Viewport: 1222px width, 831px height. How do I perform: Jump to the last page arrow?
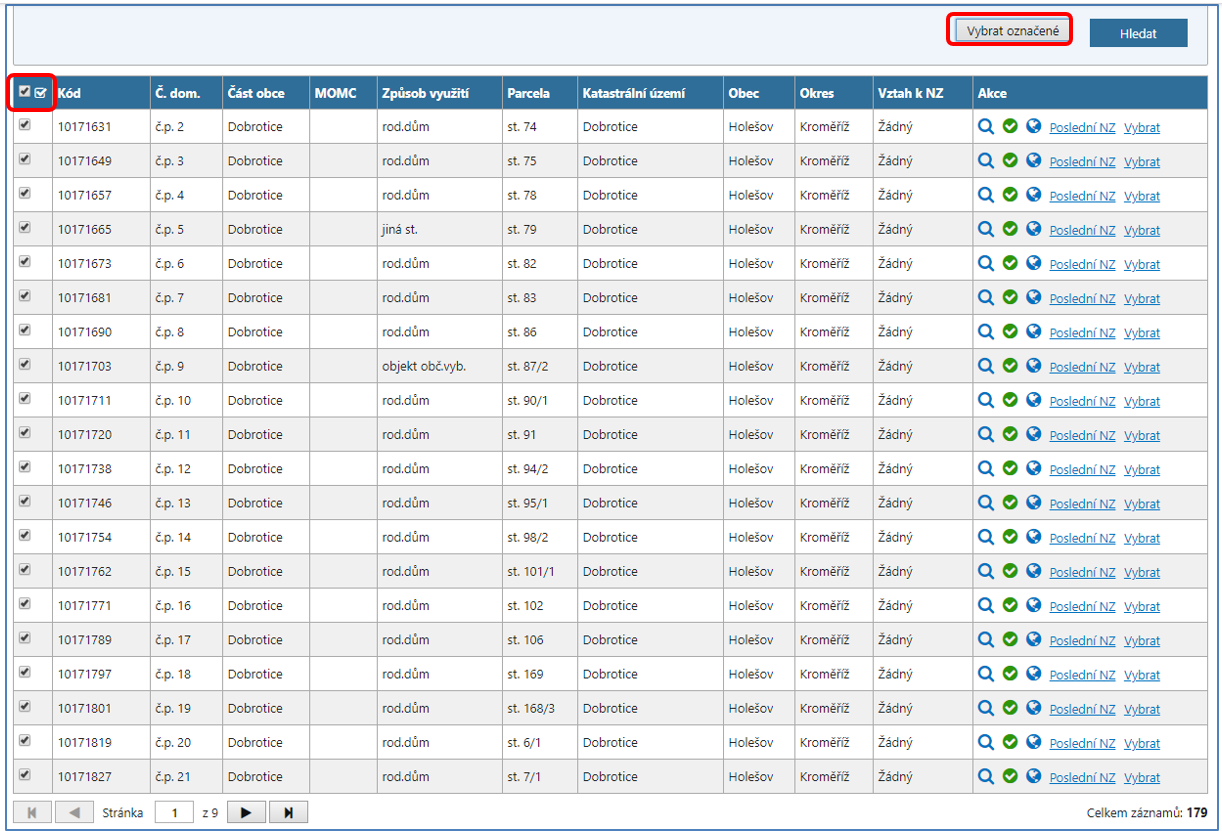click(x=288, y=812)
